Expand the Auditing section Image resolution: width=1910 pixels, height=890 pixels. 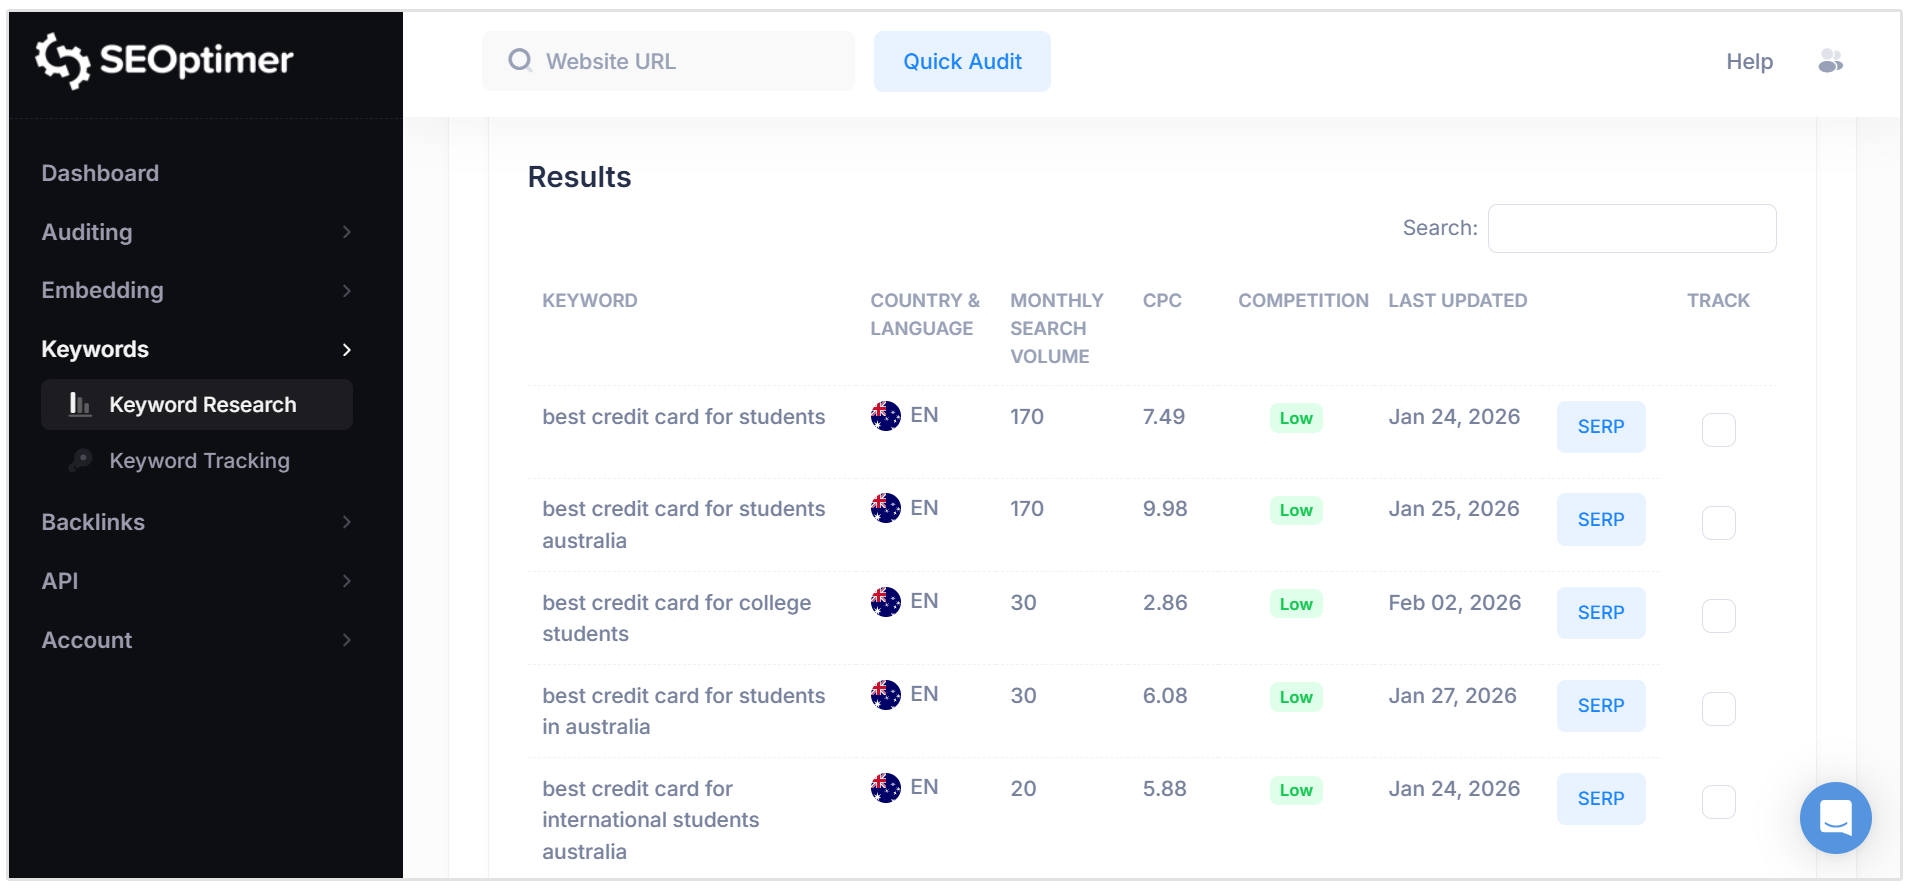pos(87,232)
